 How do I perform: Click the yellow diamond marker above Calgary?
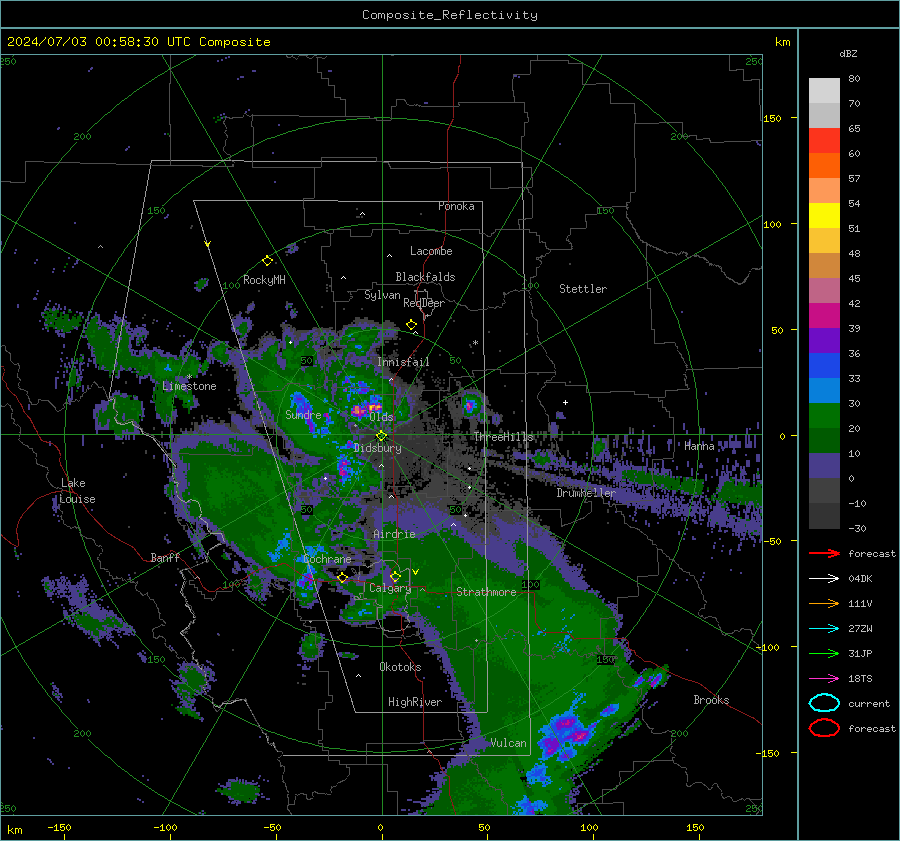[x=395, y=576]
